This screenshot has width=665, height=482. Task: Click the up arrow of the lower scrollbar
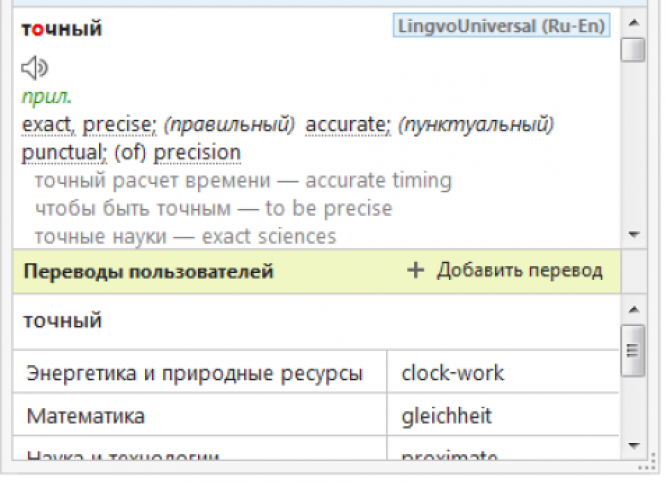click(634, 309)
